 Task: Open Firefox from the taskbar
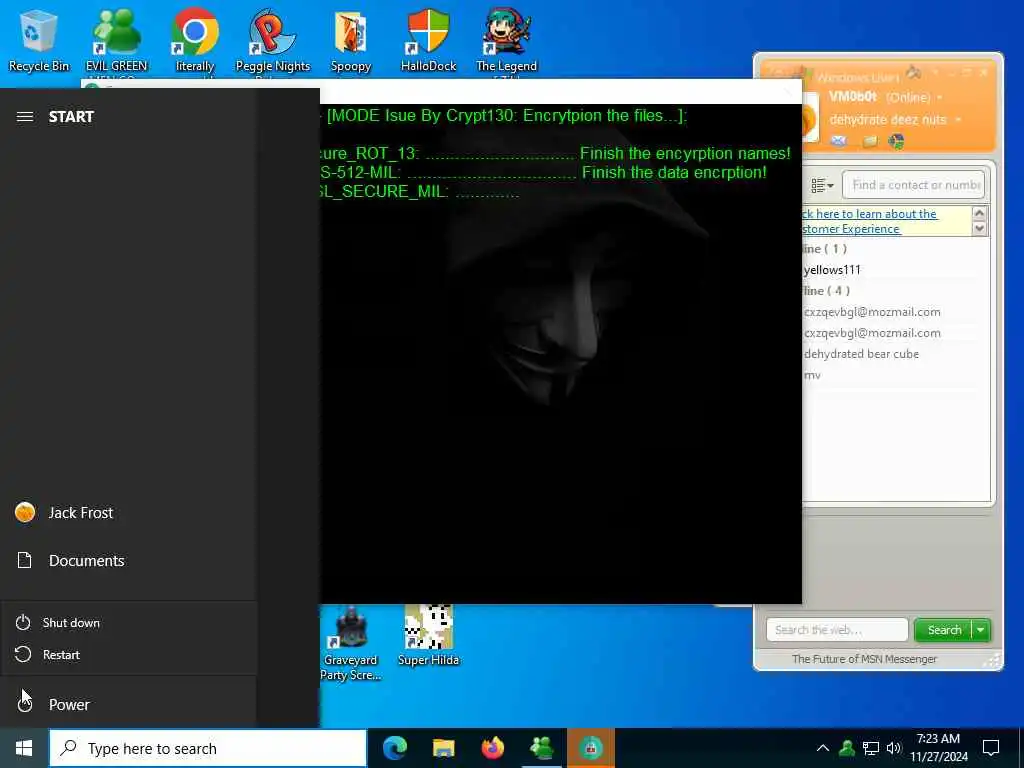coord(492,748)
